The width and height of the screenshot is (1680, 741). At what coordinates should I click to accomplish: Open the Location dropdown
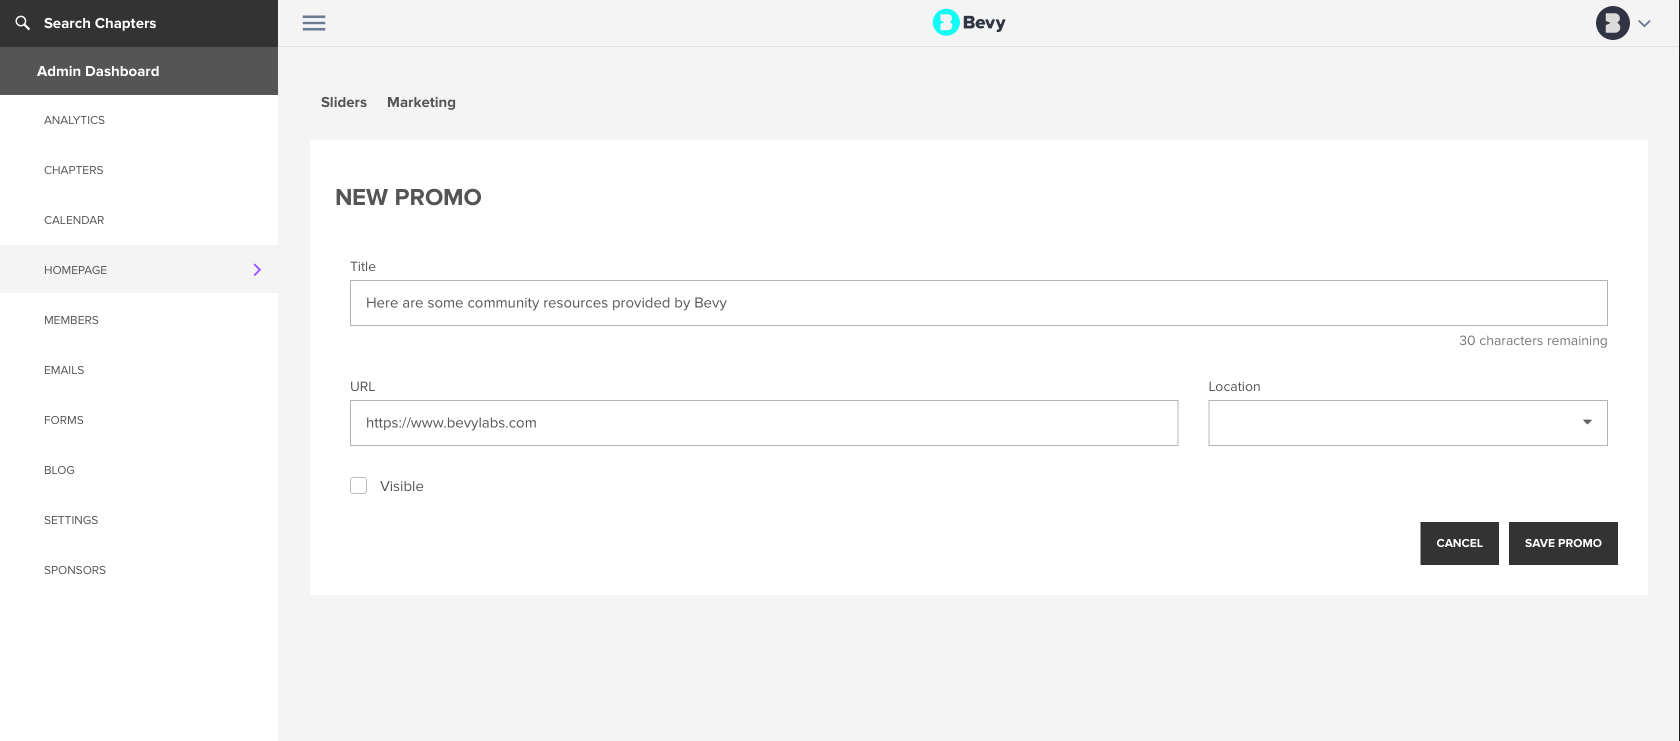point(1407,423)
